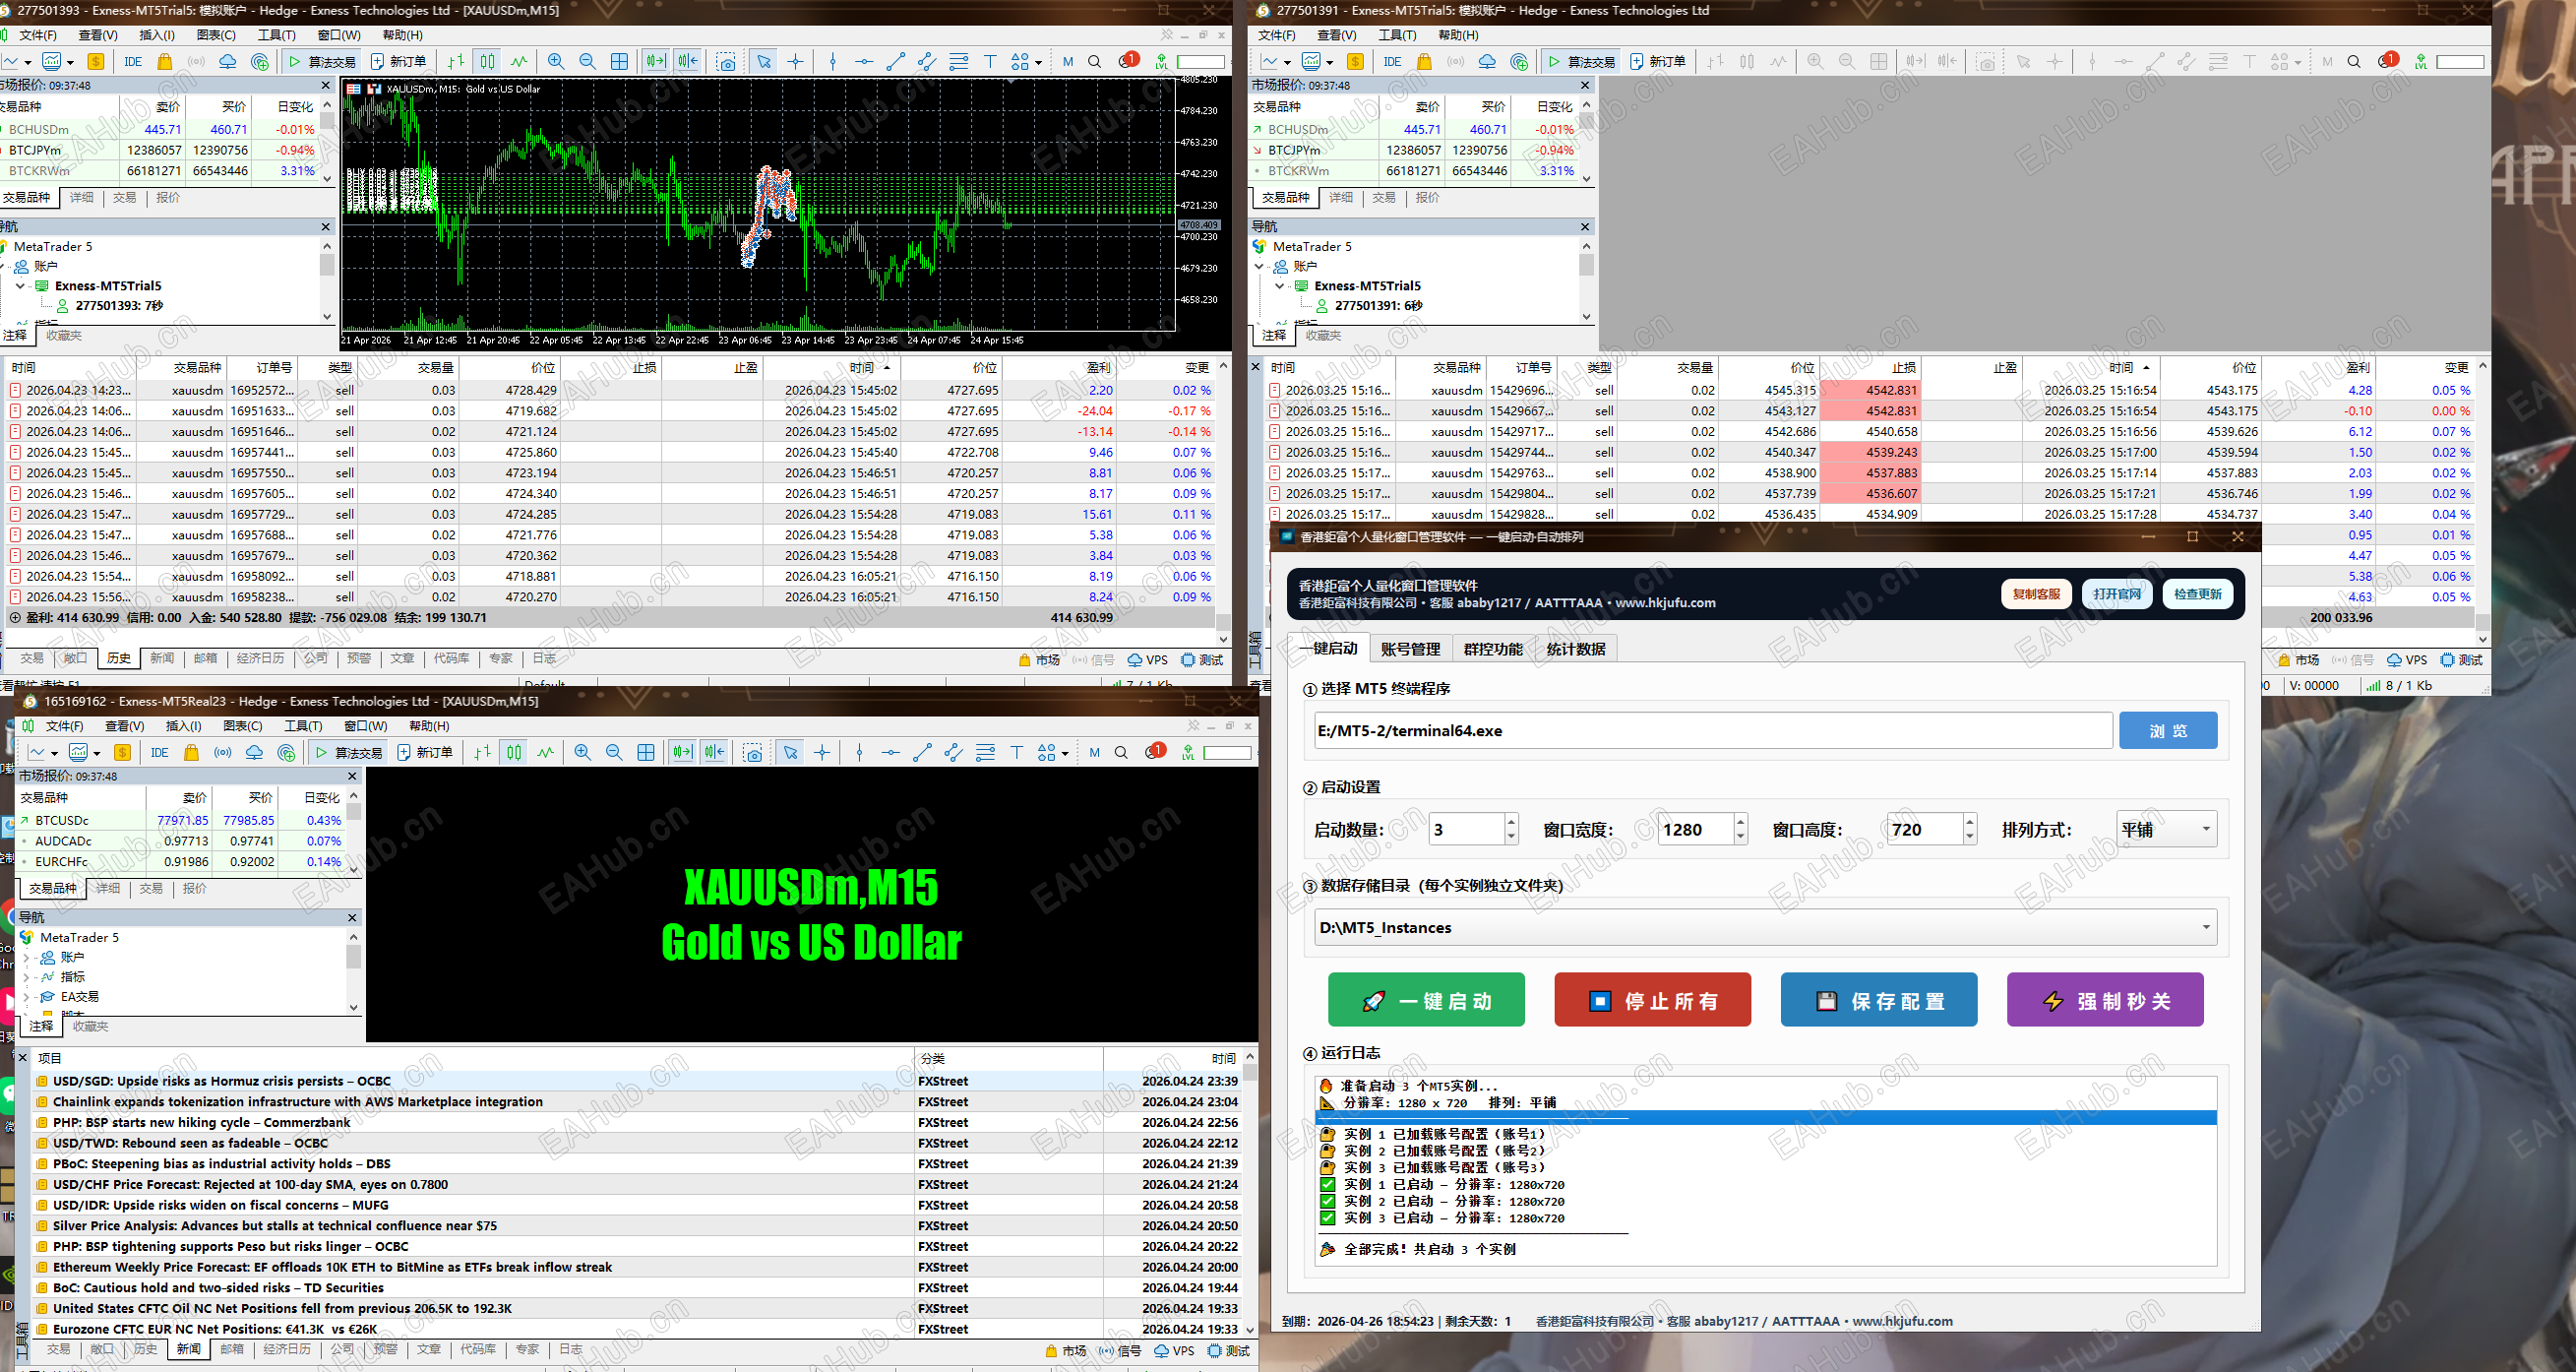Open IDE icon in top-right terminal toolbar
Screen dimensions: 2576x1372
(1392, 62)
